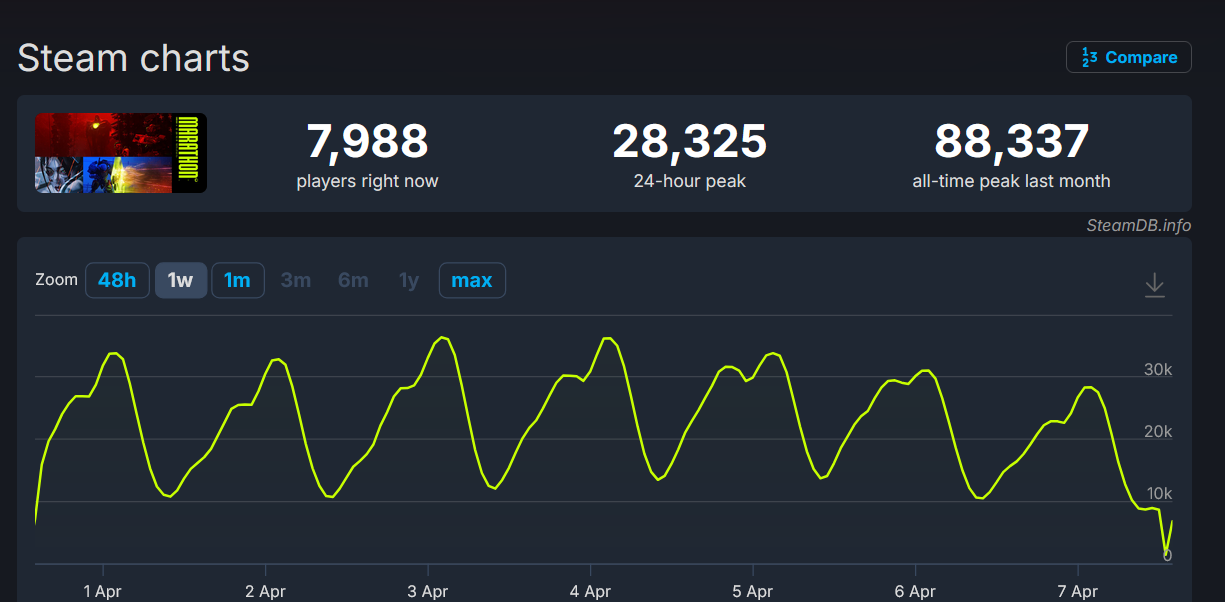Click the 5 Apr axis label
This screenshot has width=1225, height=602.
[x=753, y=591]
